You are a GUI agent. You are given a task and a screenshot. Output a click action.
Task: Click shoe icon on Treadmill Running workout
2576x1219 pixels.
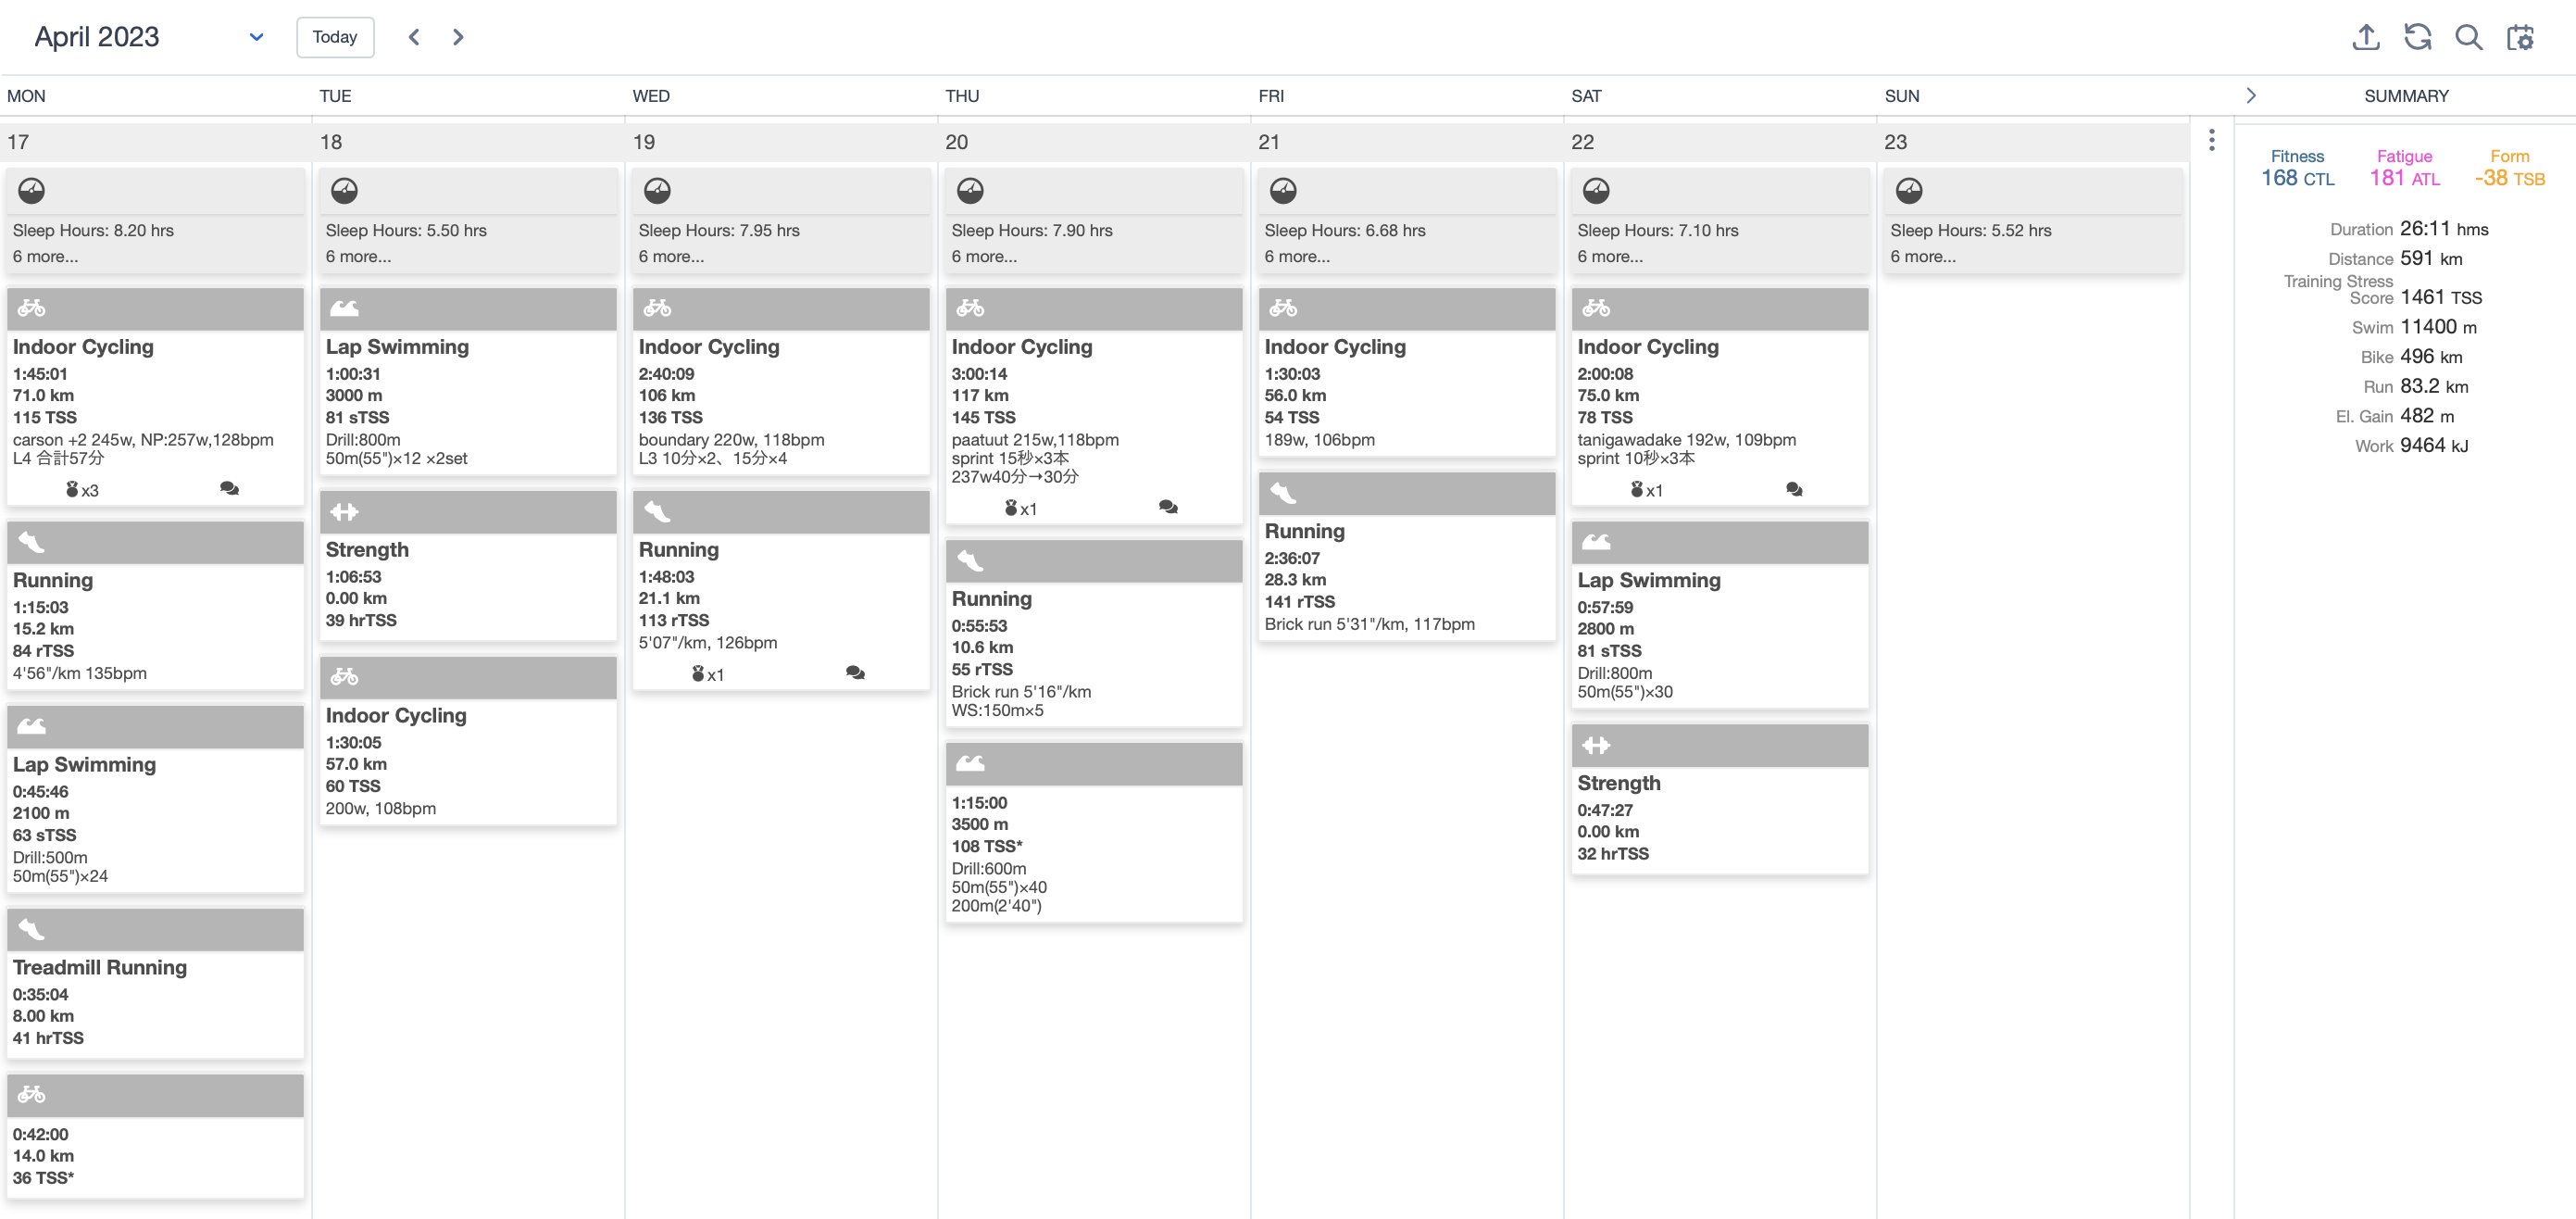[32, 929]
